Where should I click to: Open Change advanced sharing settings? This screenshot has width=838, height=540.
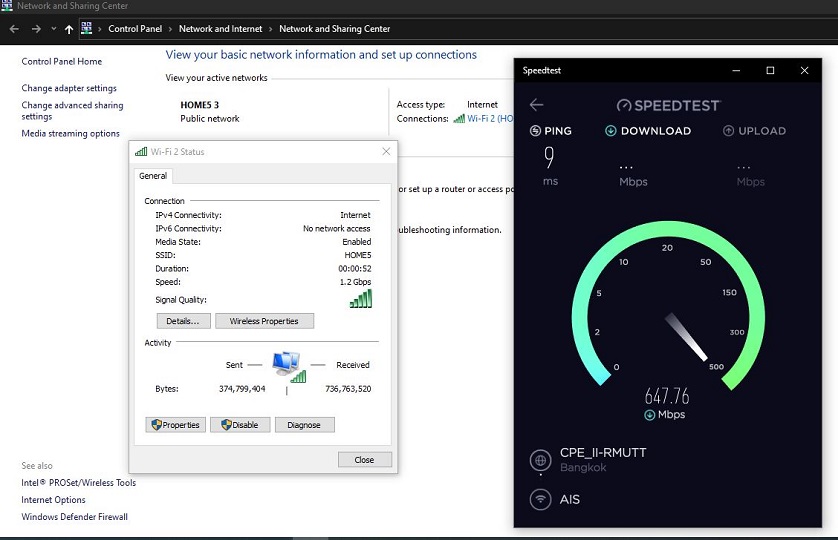(x=72, y=111)
